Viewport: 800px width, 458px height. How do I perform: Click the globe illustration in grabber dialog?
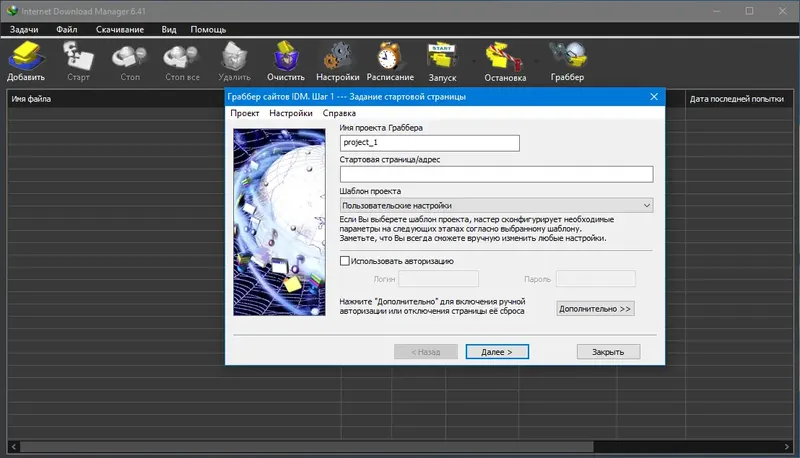(279, 222)
